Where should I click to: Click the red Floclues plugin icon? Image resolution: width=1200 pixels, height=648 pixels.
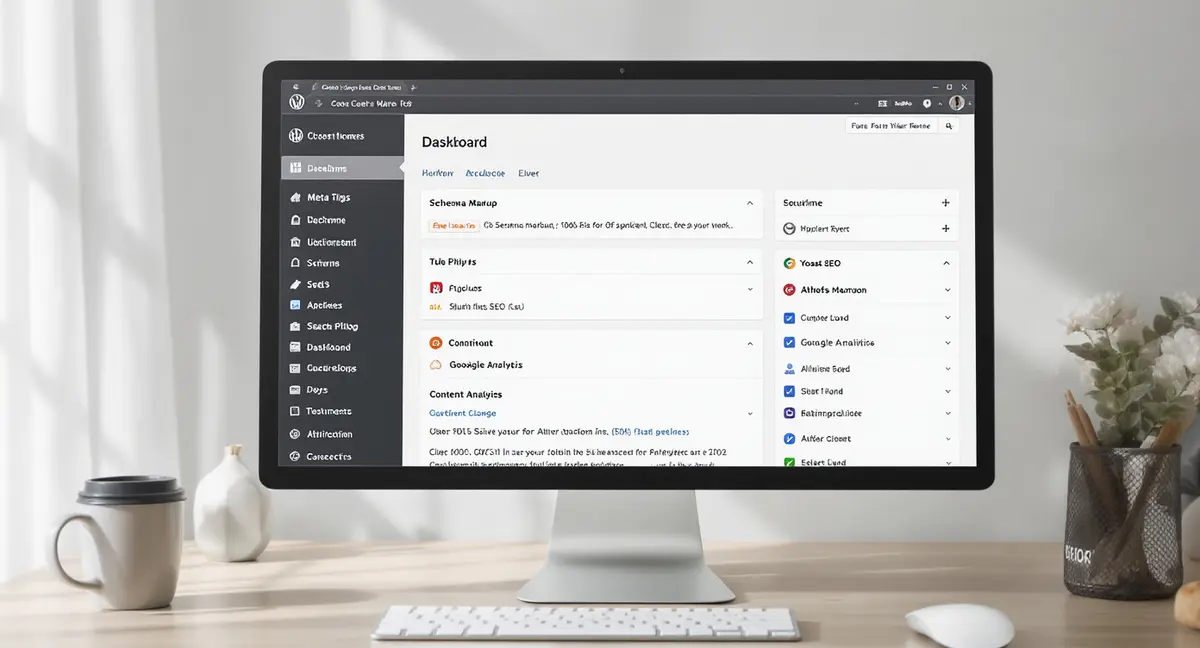pyautogui.click(x=436, y=288)
